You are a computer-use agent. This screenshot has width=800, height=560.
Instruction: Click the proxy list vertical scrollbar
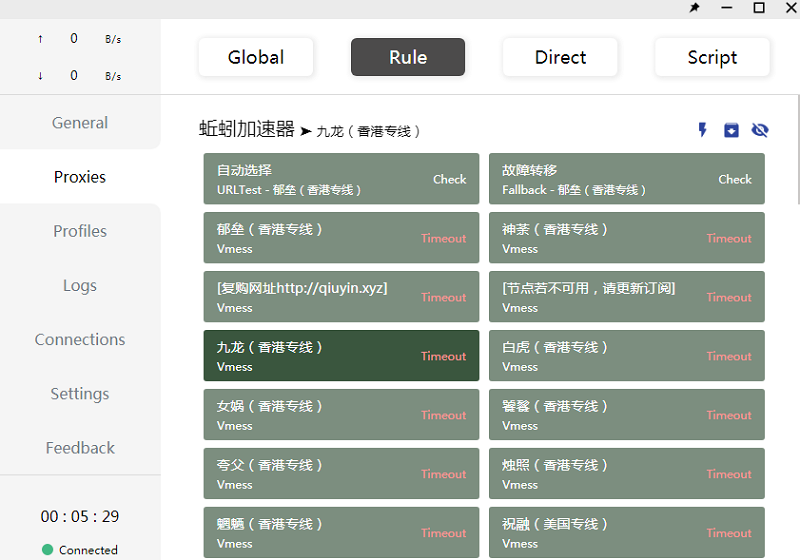click(x=797, y=150)
